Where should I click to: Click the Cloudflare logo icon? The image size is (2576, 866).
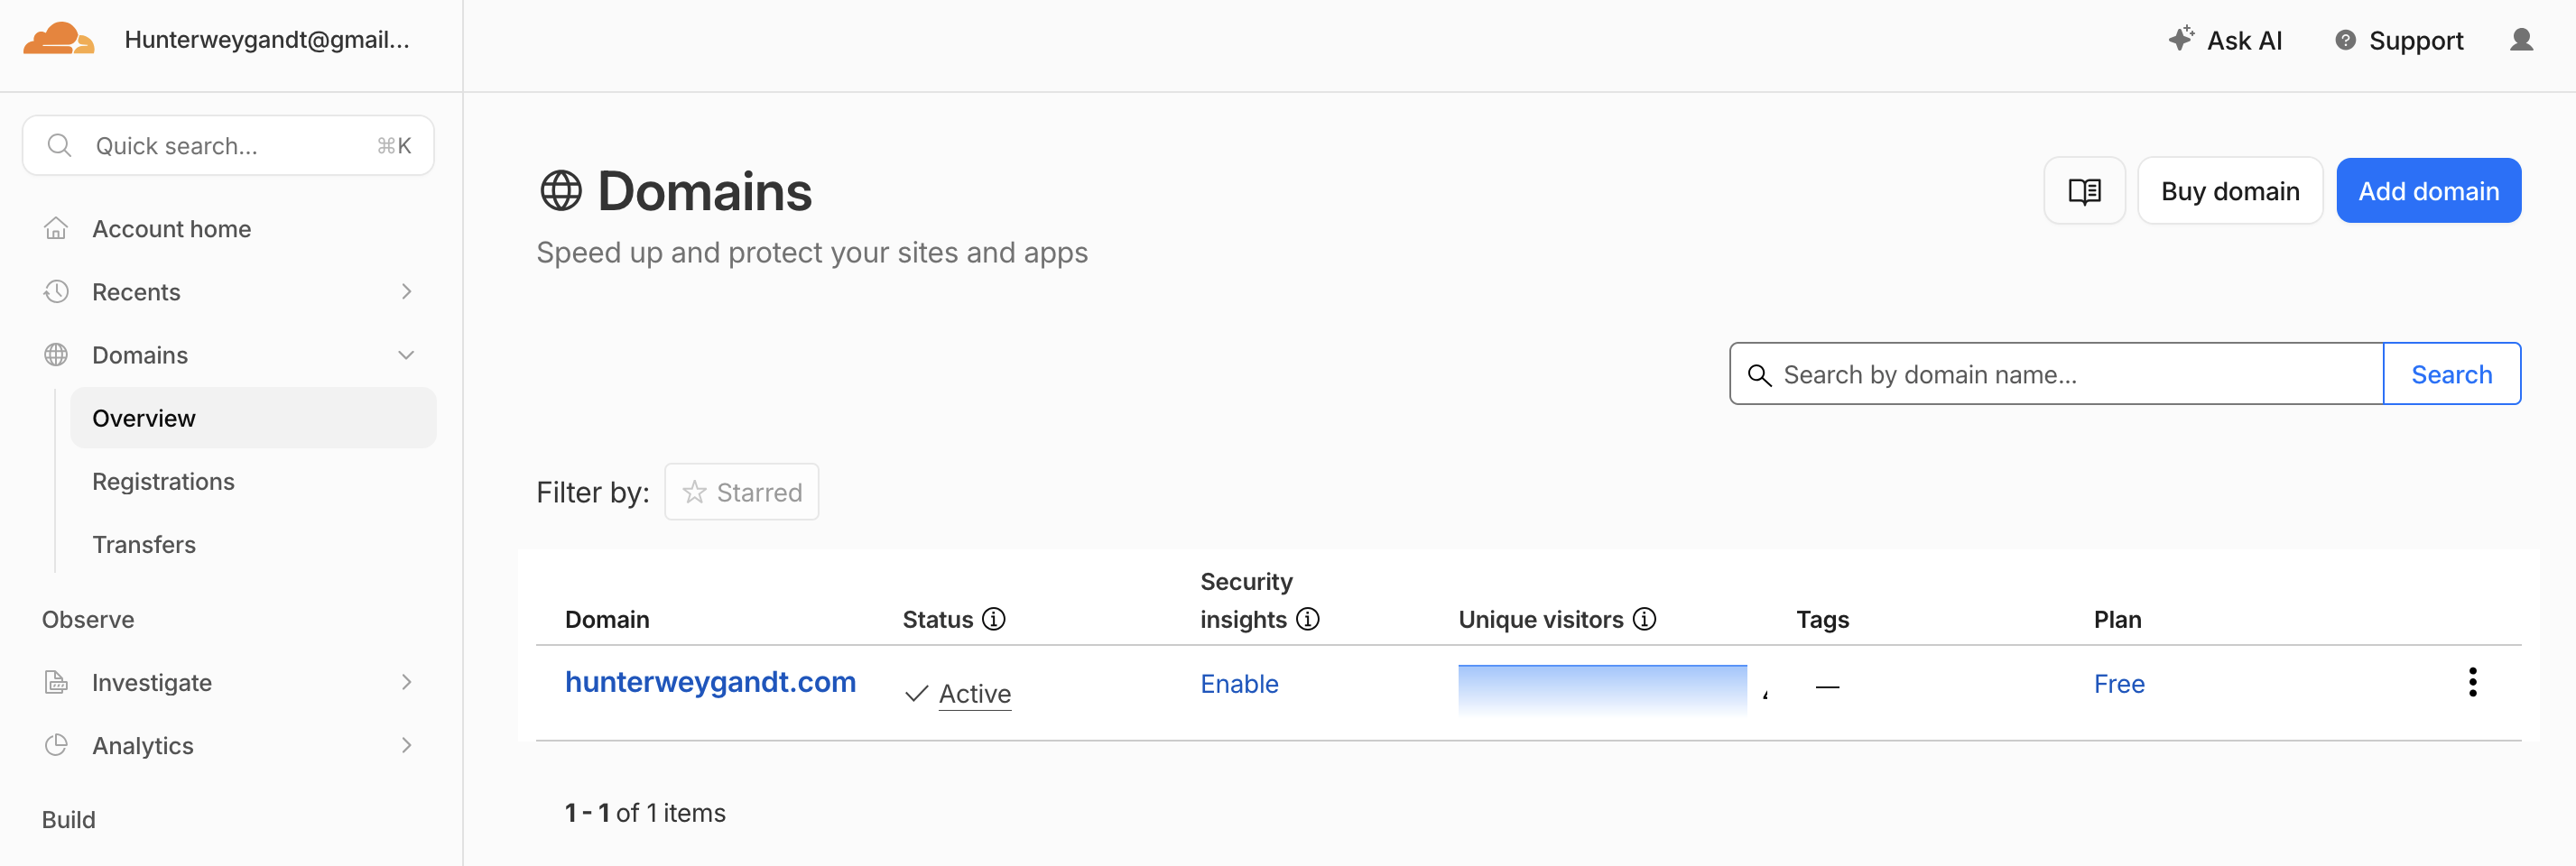point(59,39)
